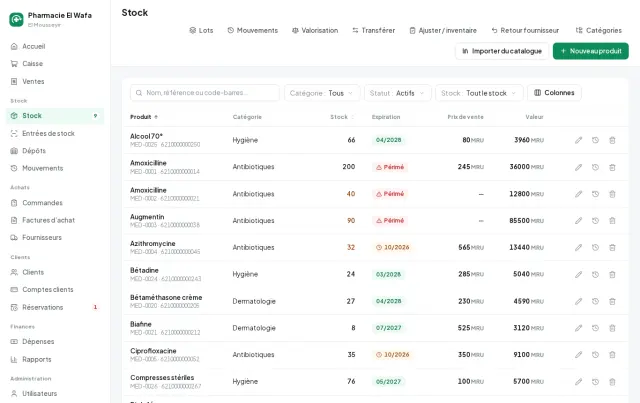The width and height of the screenshot is (640, 403).
Task: Edit Biafine pencil icon
Action: (578, 328)
